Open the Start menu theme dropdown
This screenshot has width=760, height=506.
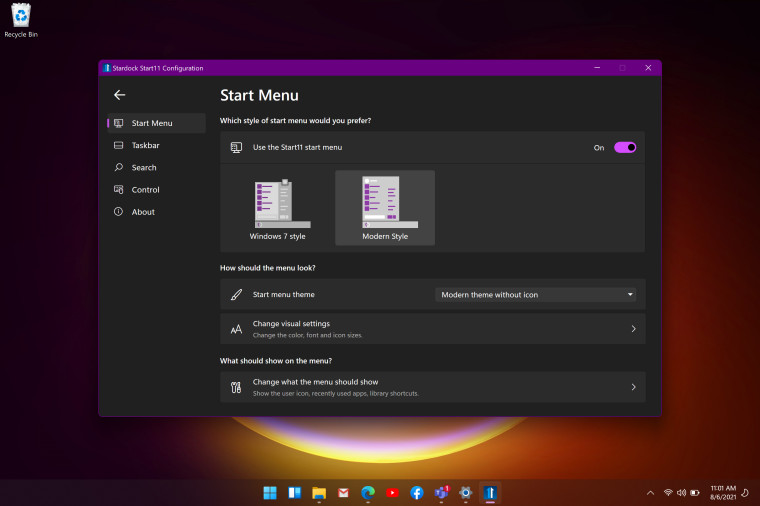click(x=536, y=295)
